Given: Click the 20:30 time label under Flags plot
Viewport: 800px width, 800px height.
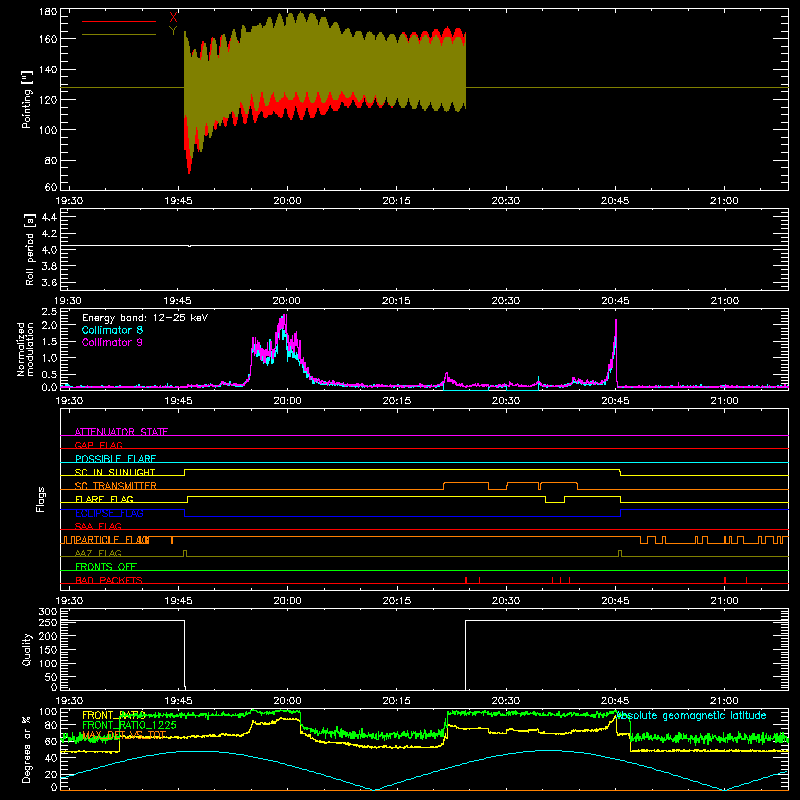Looking at the screenshot, I should click(x=506, y=601).
